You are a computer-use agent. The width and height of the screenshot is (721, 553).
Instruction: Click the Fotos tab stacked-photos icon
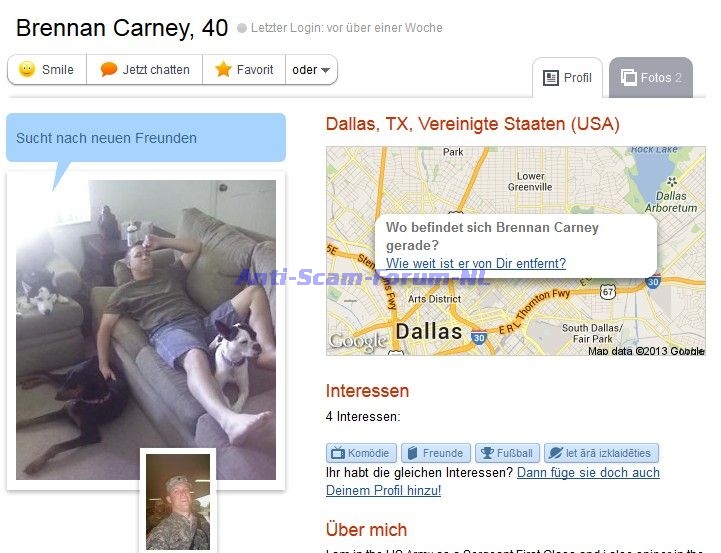pyautogui.click(x=629, y=77)
